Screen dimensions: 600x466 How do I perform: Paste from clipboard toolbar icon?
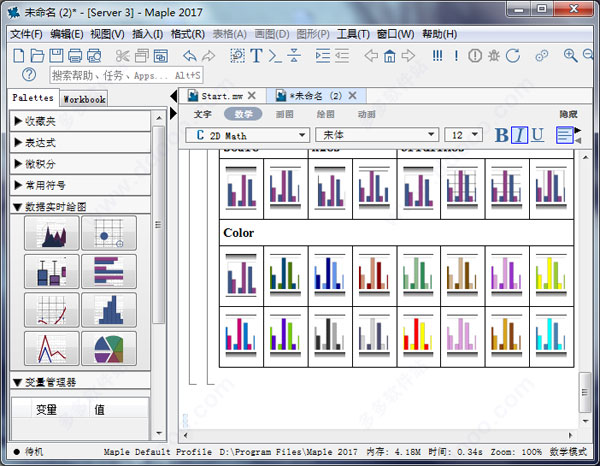[160, 56]
